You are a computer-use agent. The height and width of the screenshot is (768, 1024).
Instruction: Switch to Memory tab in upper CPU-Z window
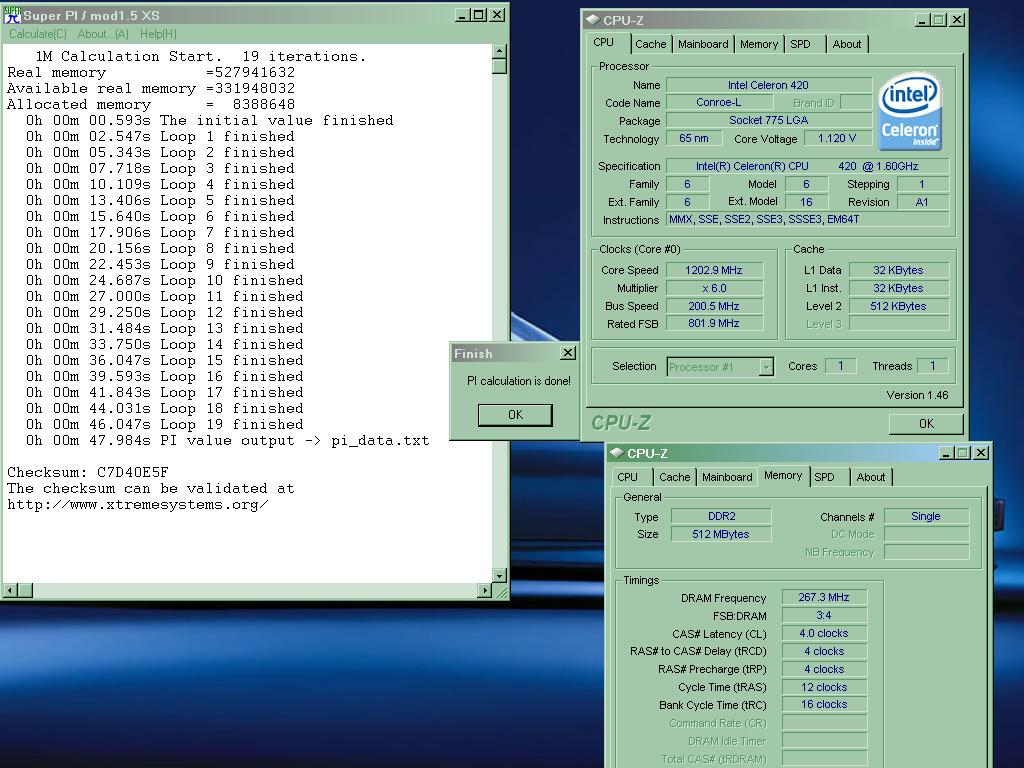(x=758, y=44)
